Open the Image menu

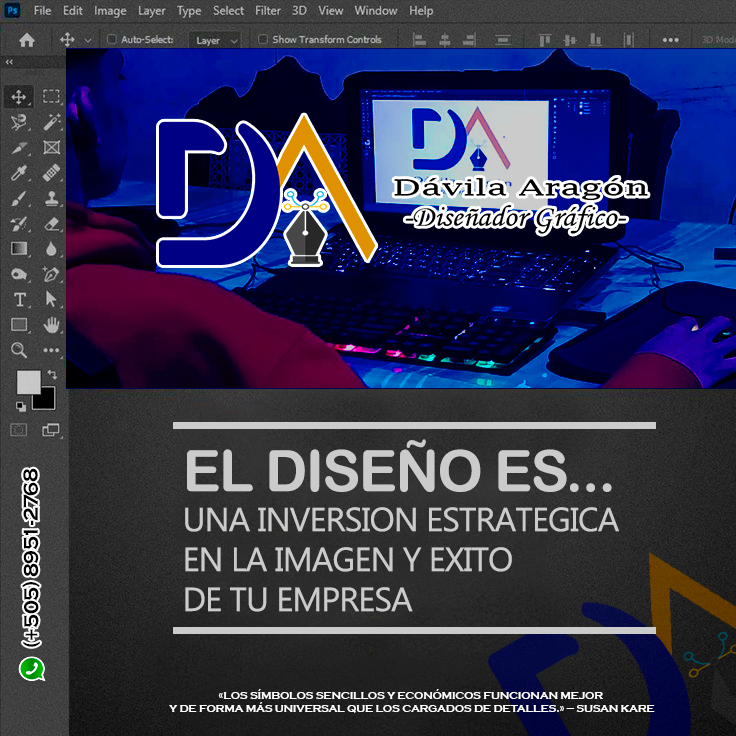110,10
